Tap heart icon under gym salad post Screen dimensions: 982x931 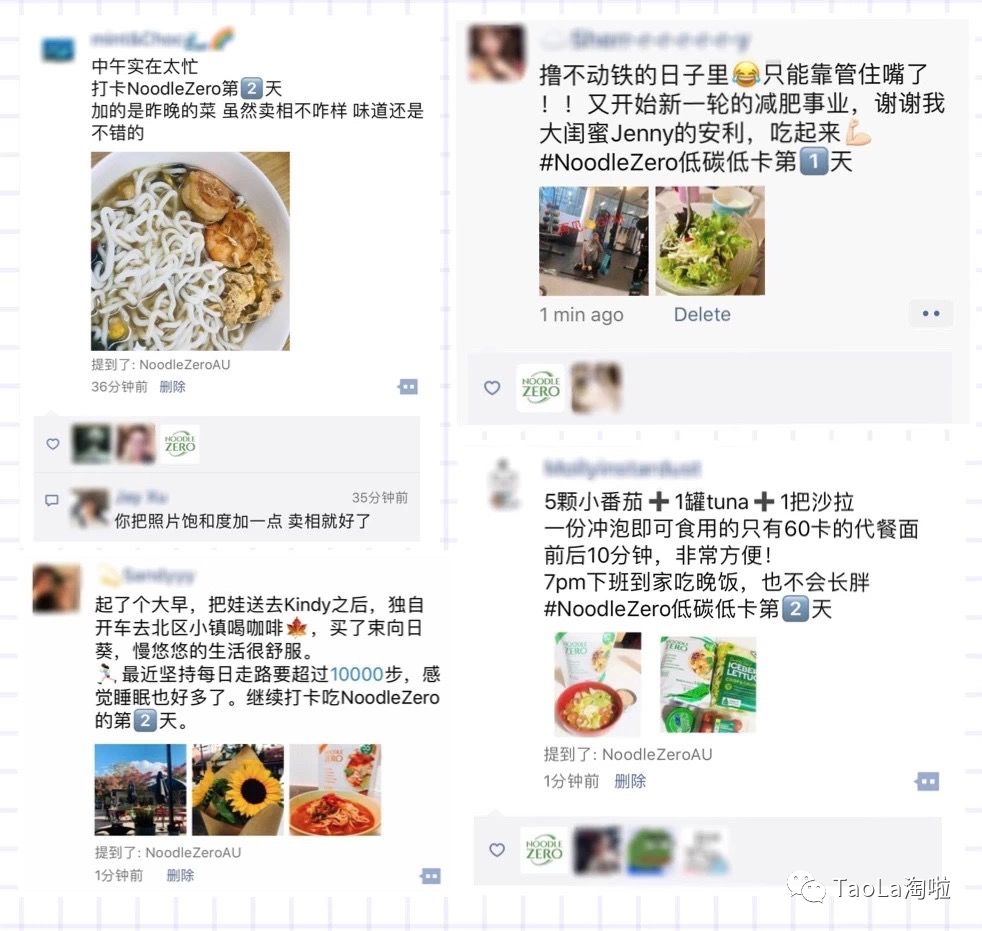[x=492, y=388]
